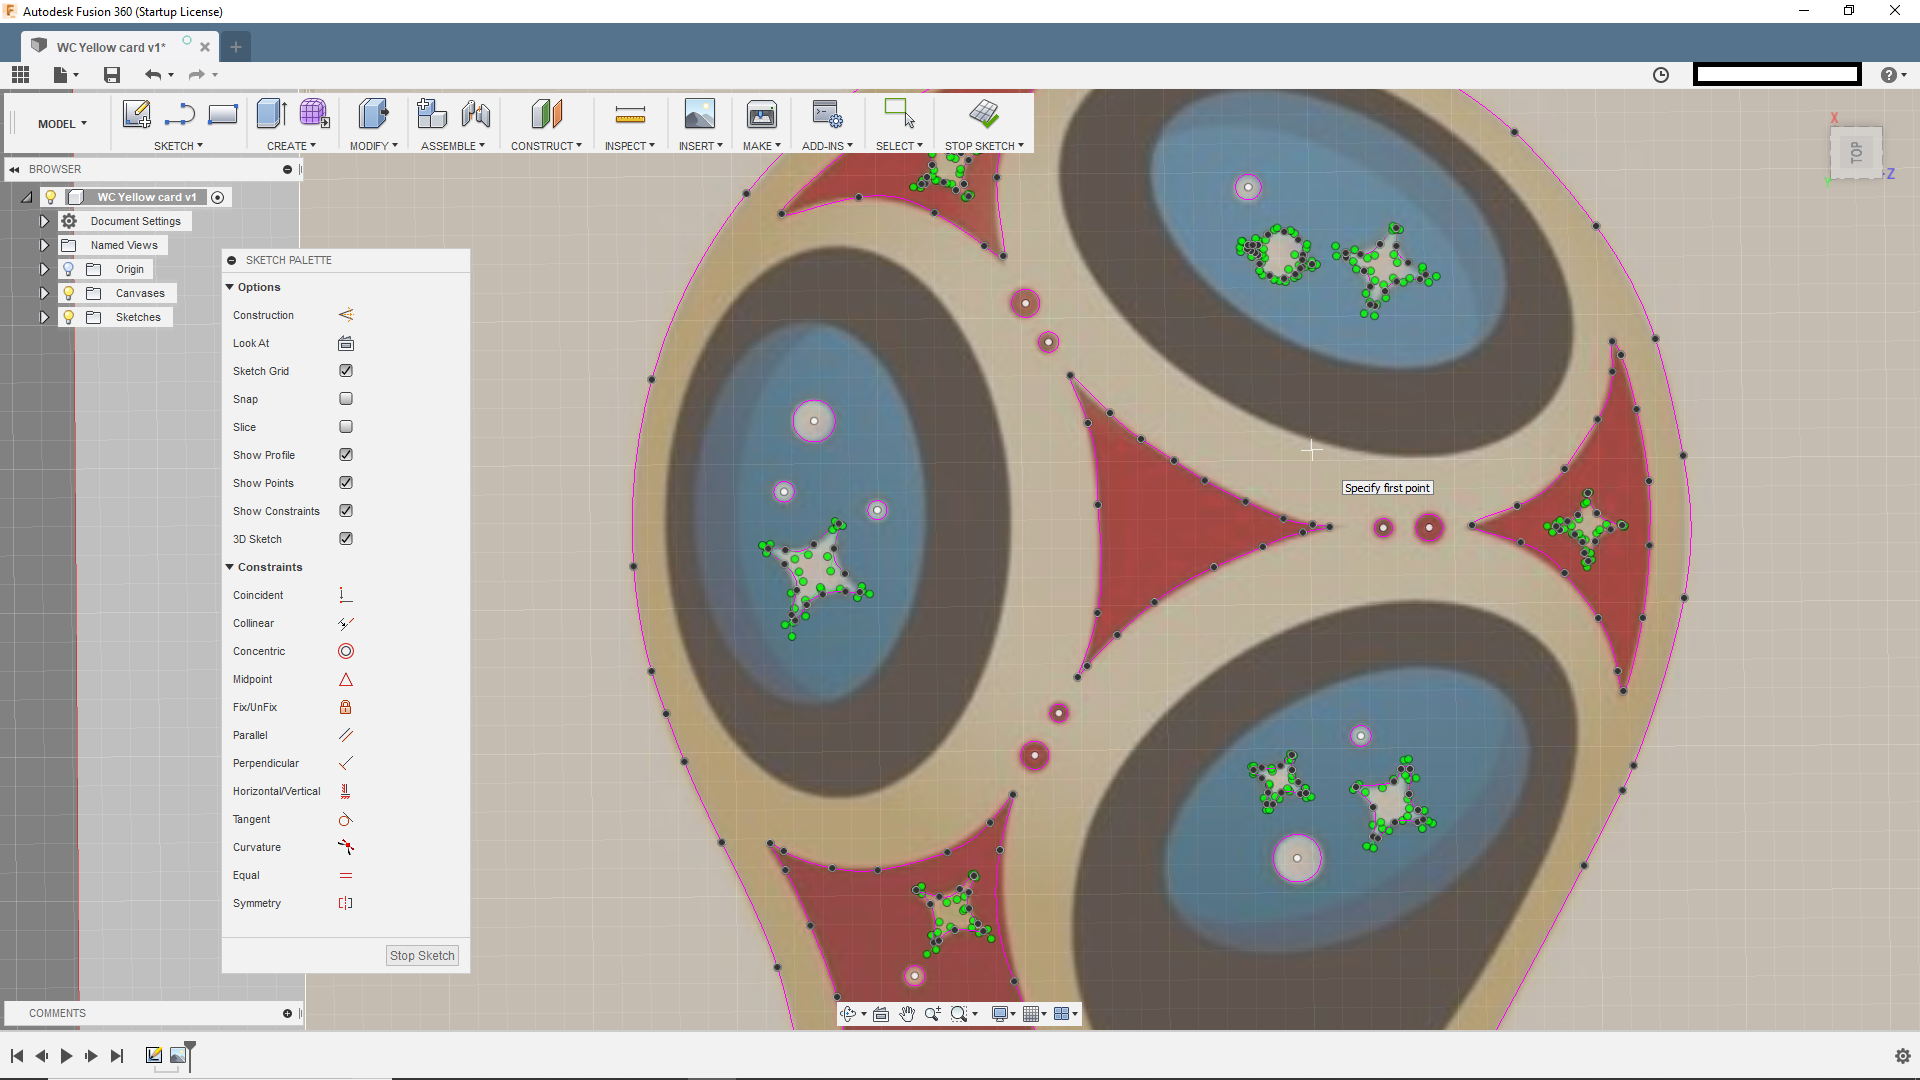Click the Coincident constraint icon
The image size is (1920, 1080).
[345, 595]
